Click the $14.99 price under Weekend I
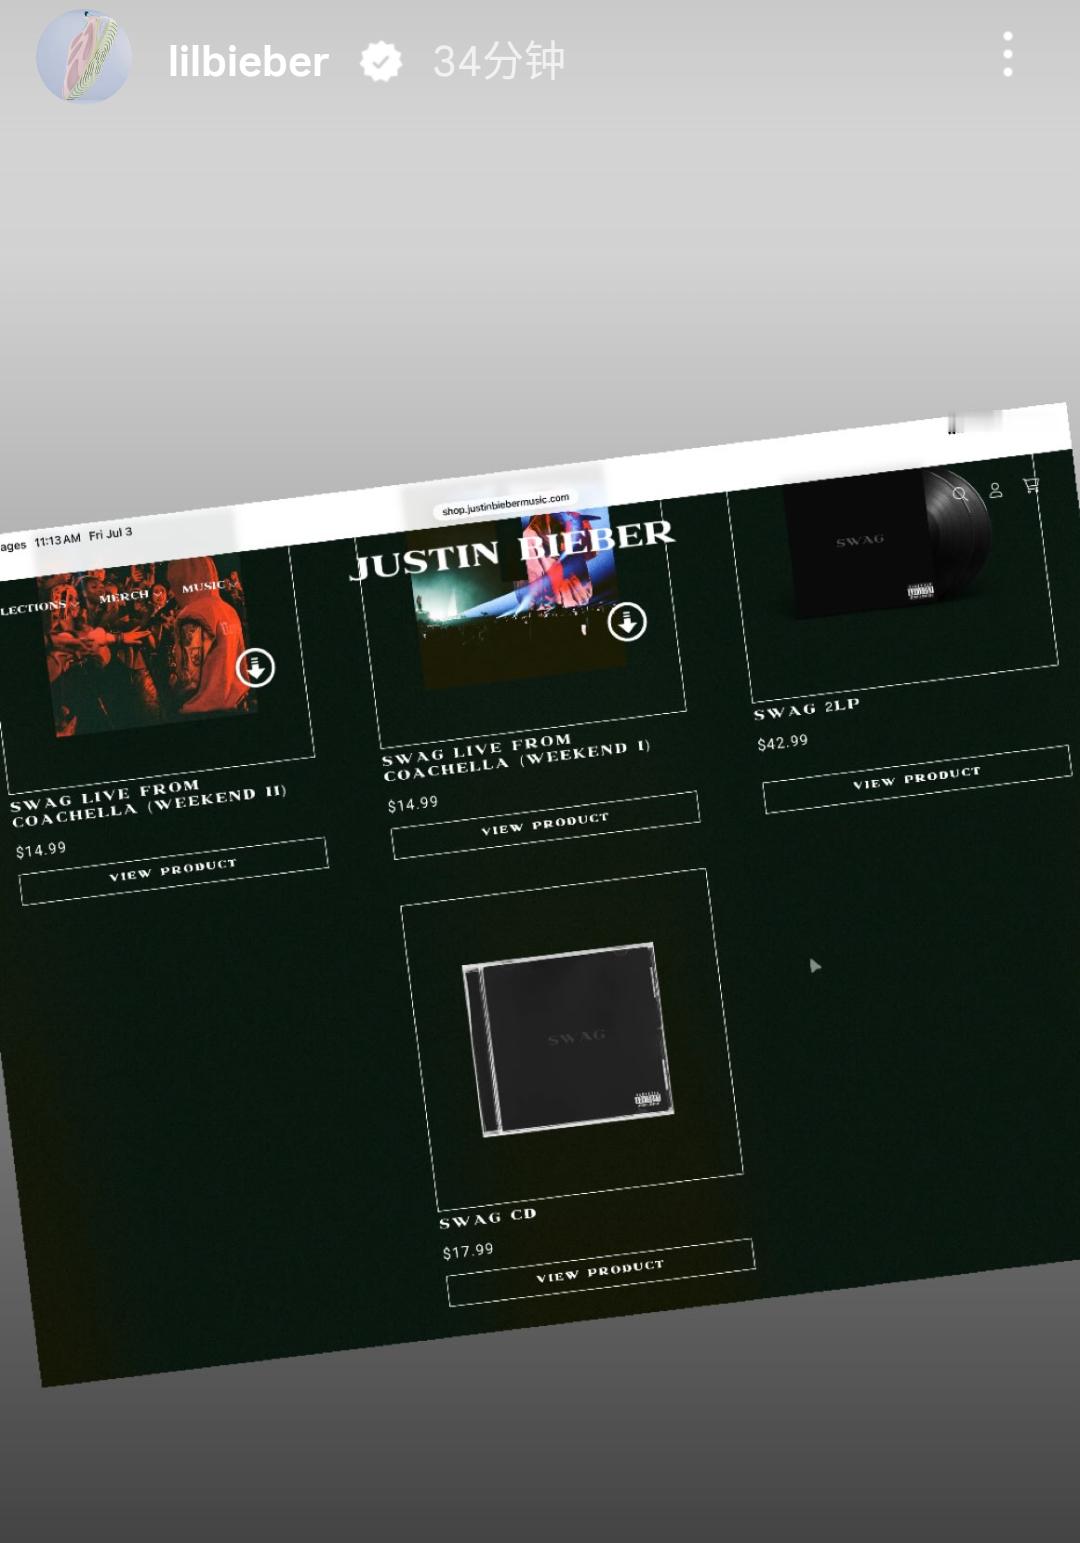 pos(413,804)
